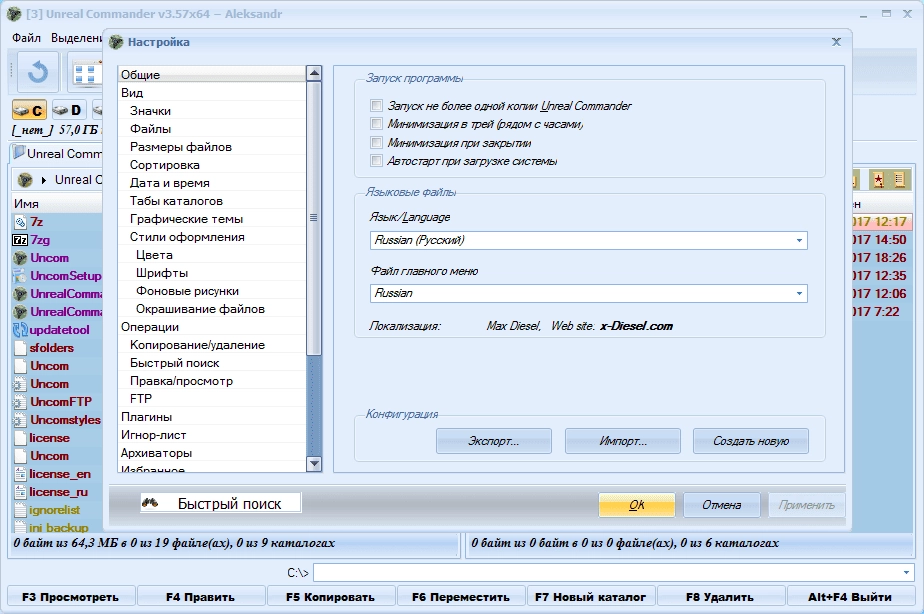This screenshot has width=924, height=614.
Task: Click the settings dialog title icon
Action: tap(116, 42)
